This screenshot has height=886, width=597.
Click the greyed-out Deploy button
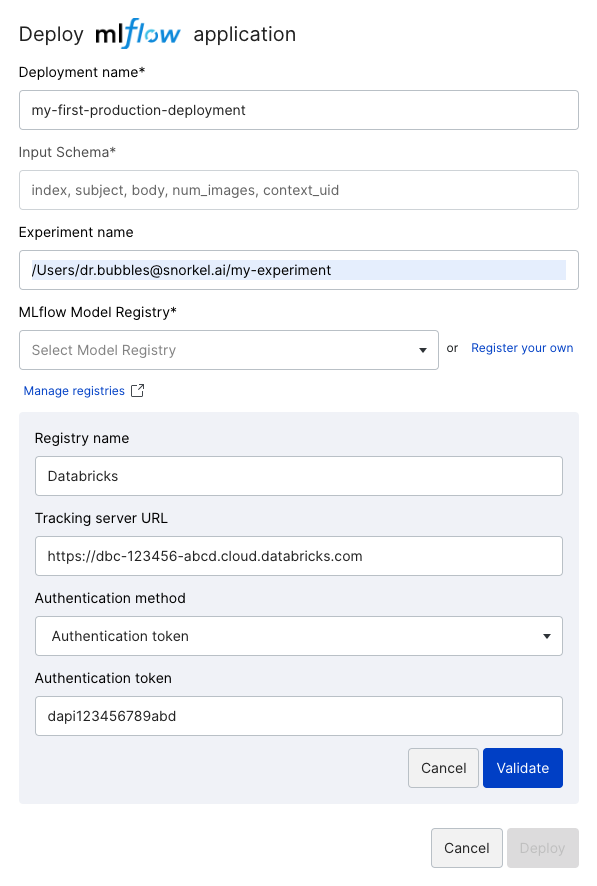point(543,848)
